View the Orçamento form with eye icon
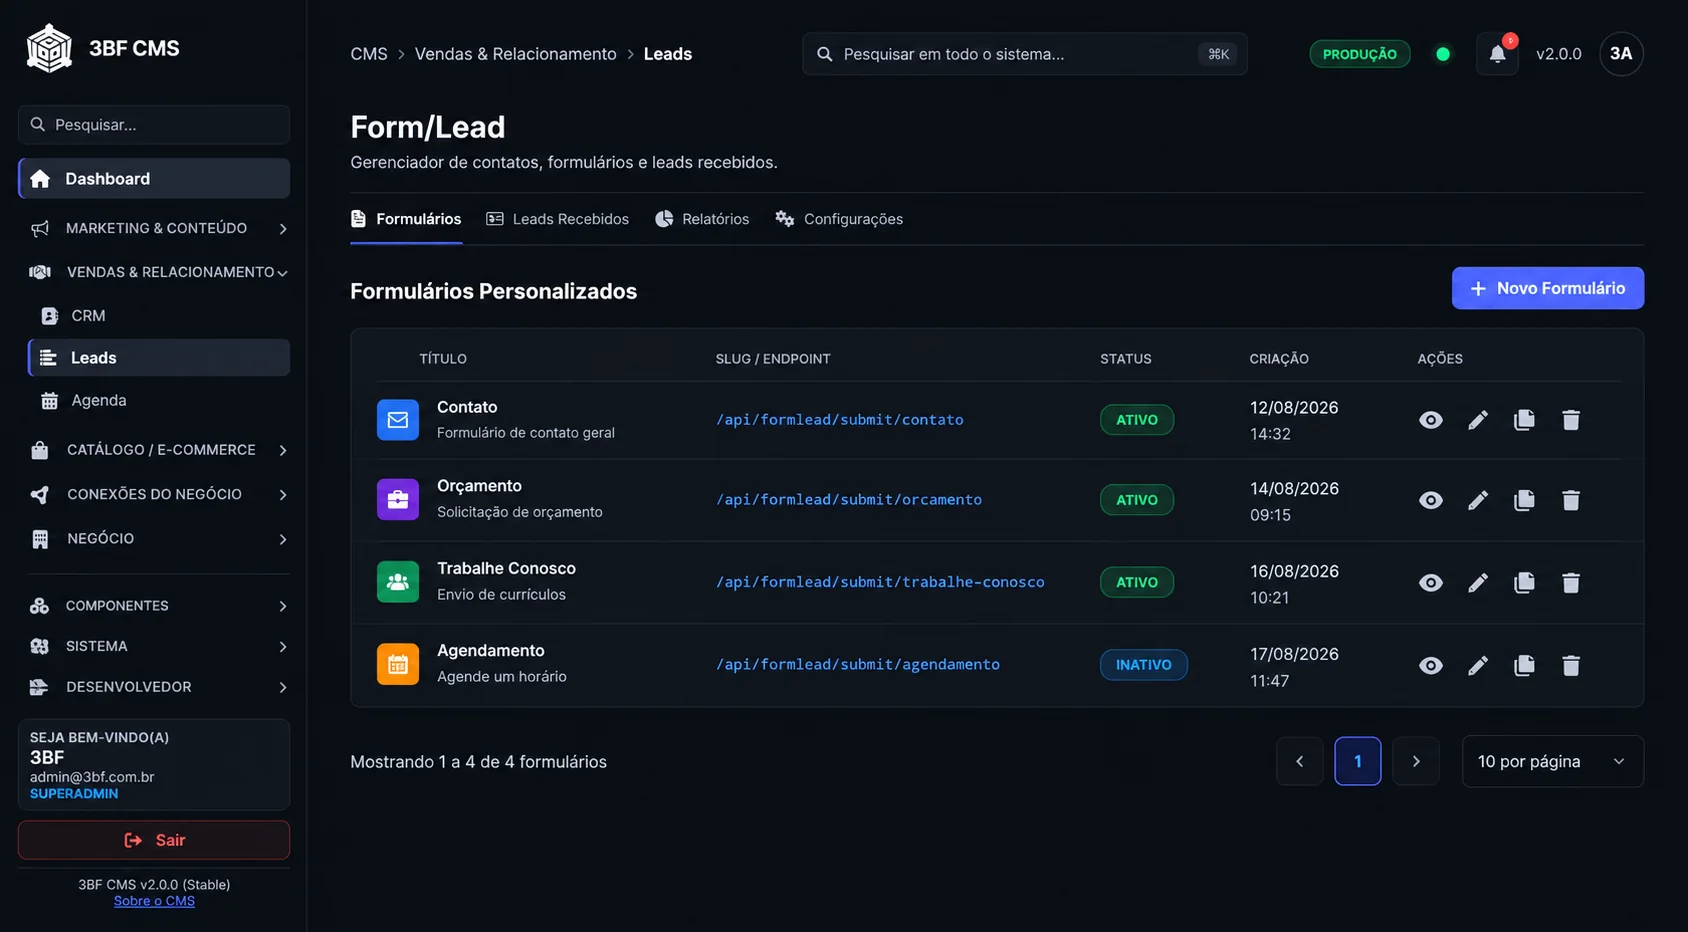Image resolution: width=1688 pixels, height=932 pixels. click(1431, 500)
